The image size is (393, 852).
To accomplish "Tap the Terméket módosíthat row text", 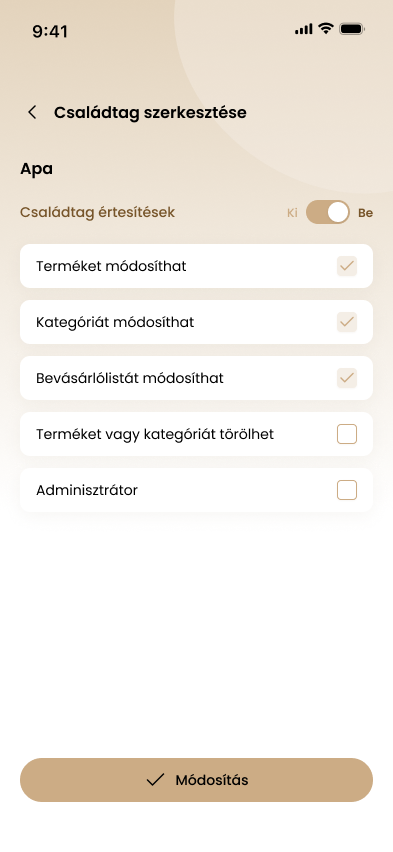I will pos(111,266).
